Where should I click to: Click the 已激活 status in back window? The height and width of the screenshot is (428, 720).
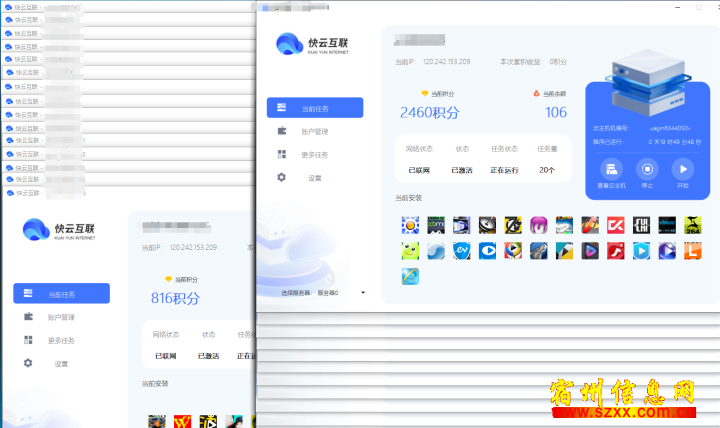[208, 356]
